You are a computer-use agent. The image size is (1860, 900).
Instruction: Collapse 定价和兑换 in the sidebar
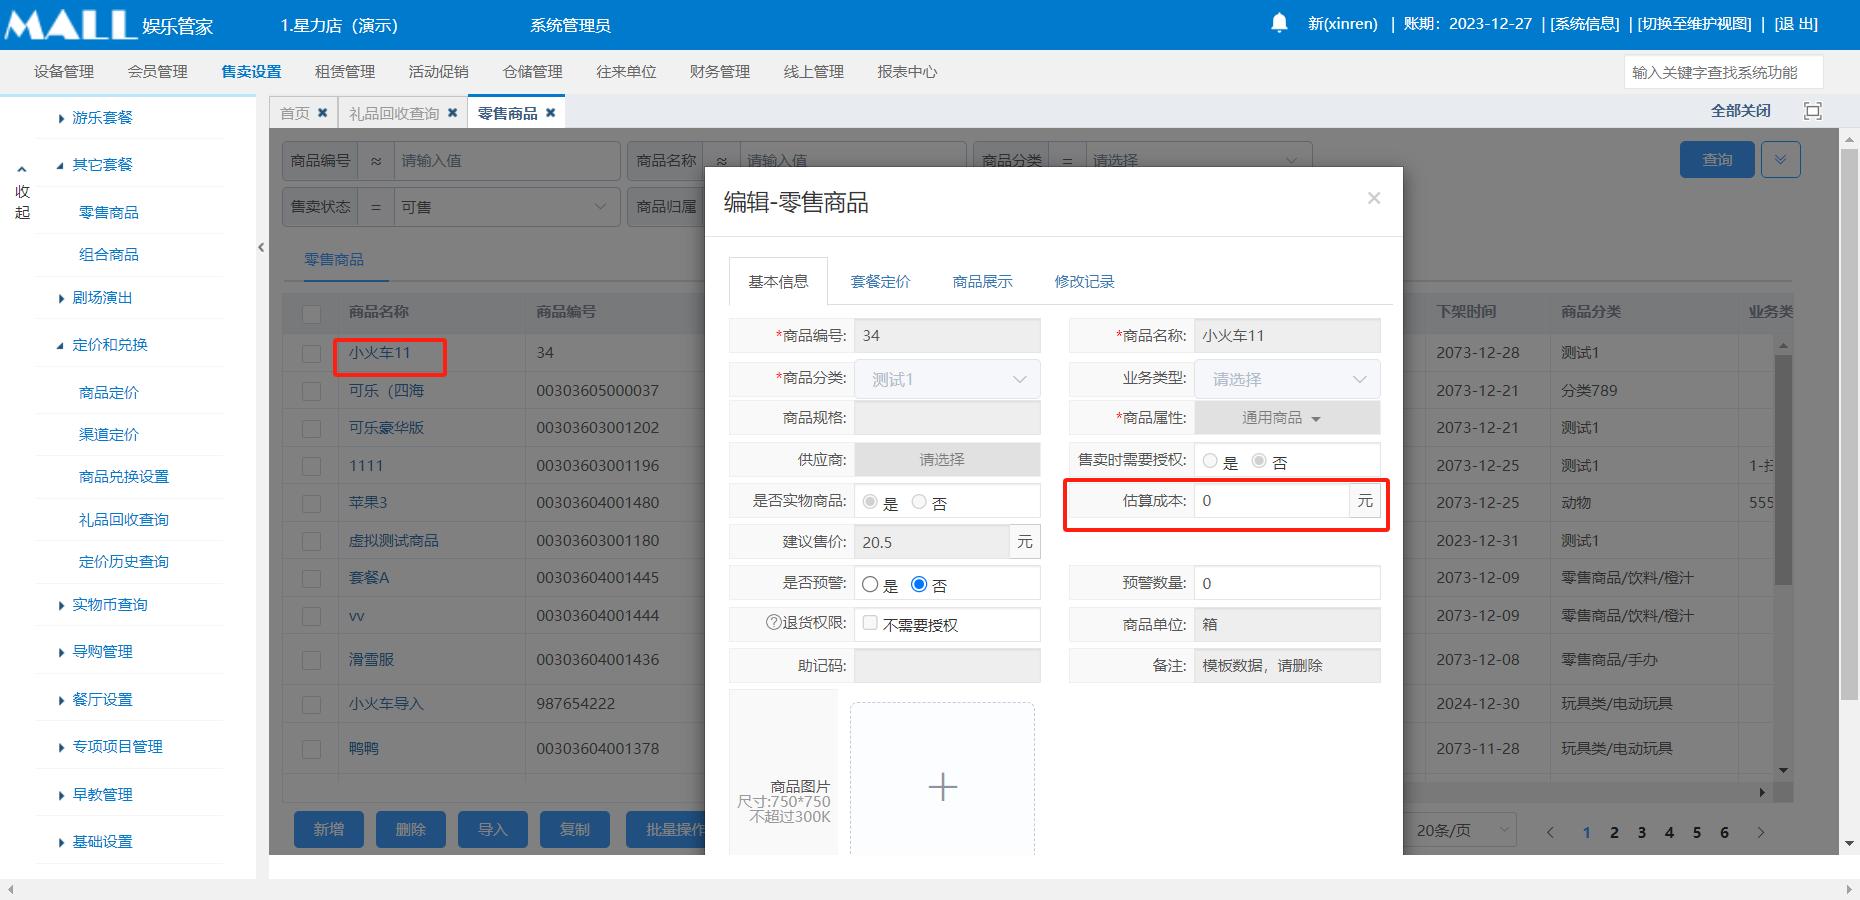tap(102, 344)
